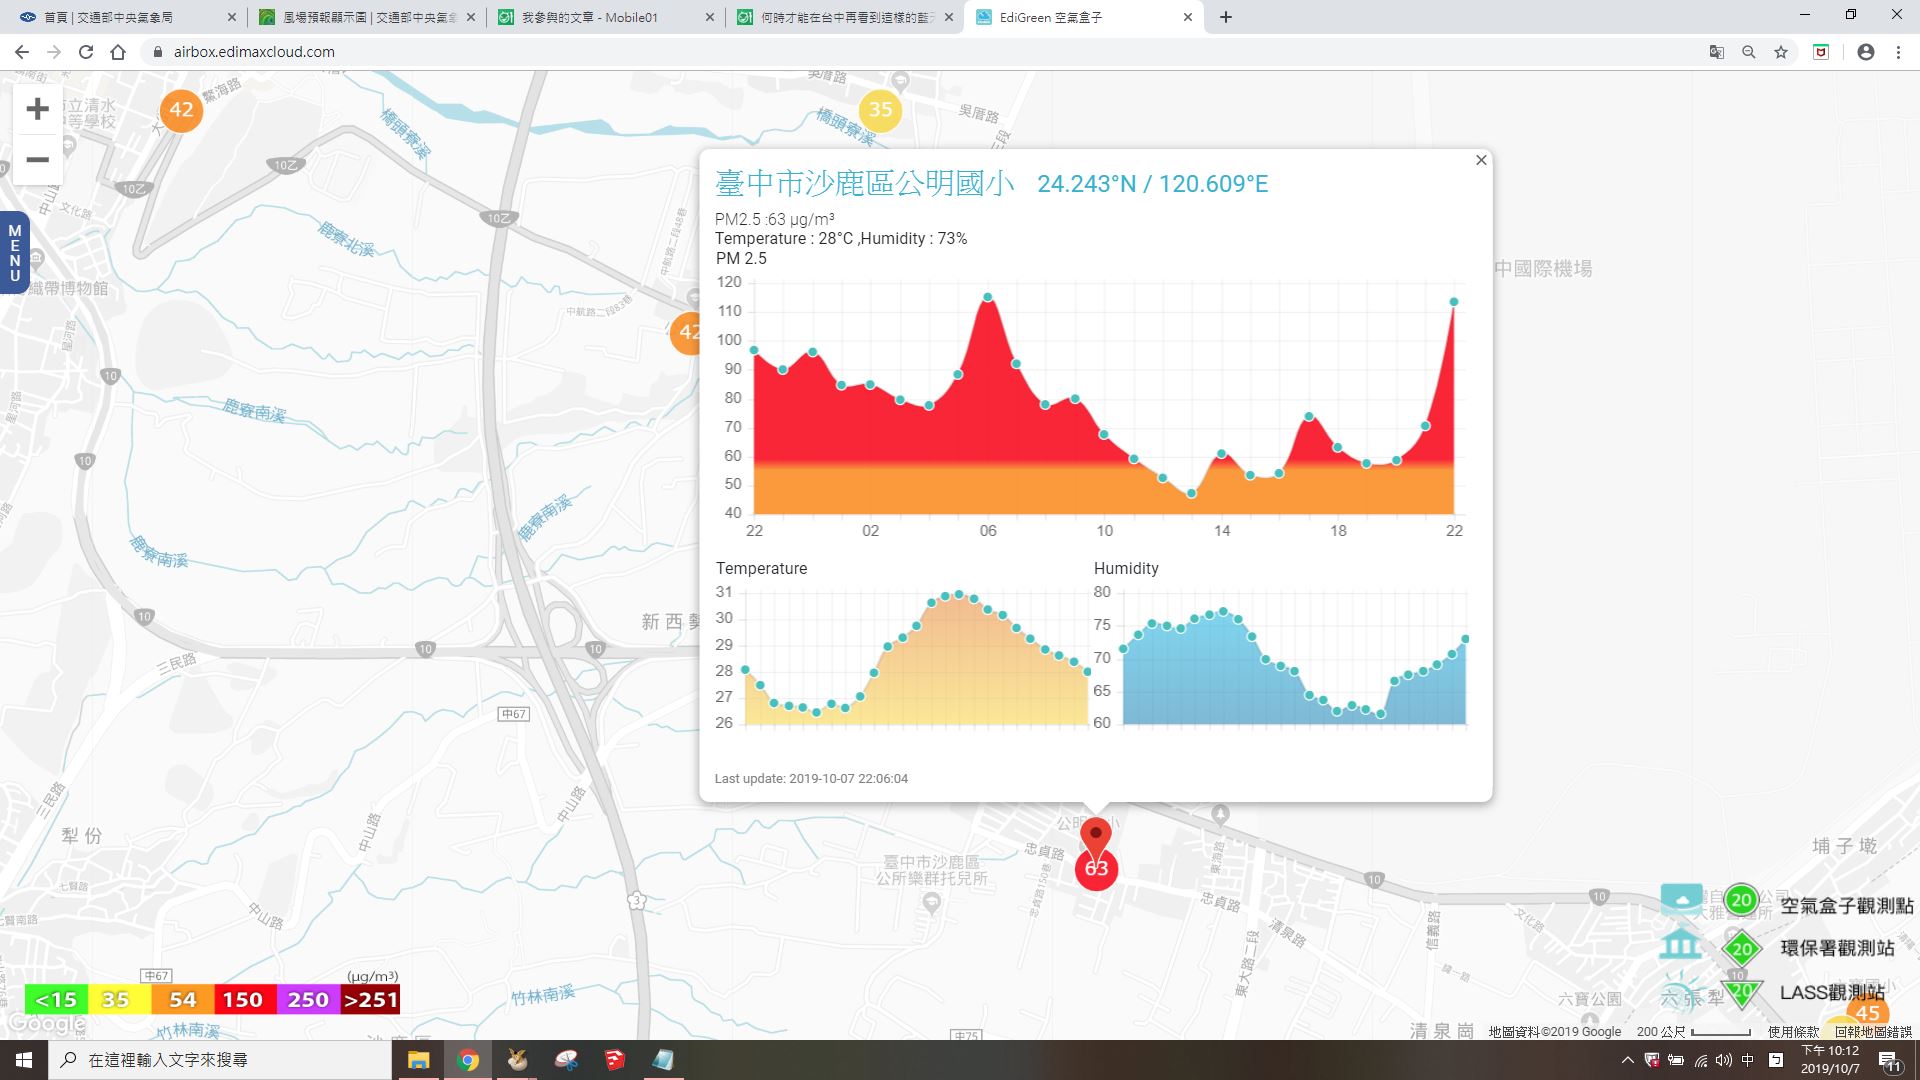
Task: Reload the current page
Action: point(86,52)
